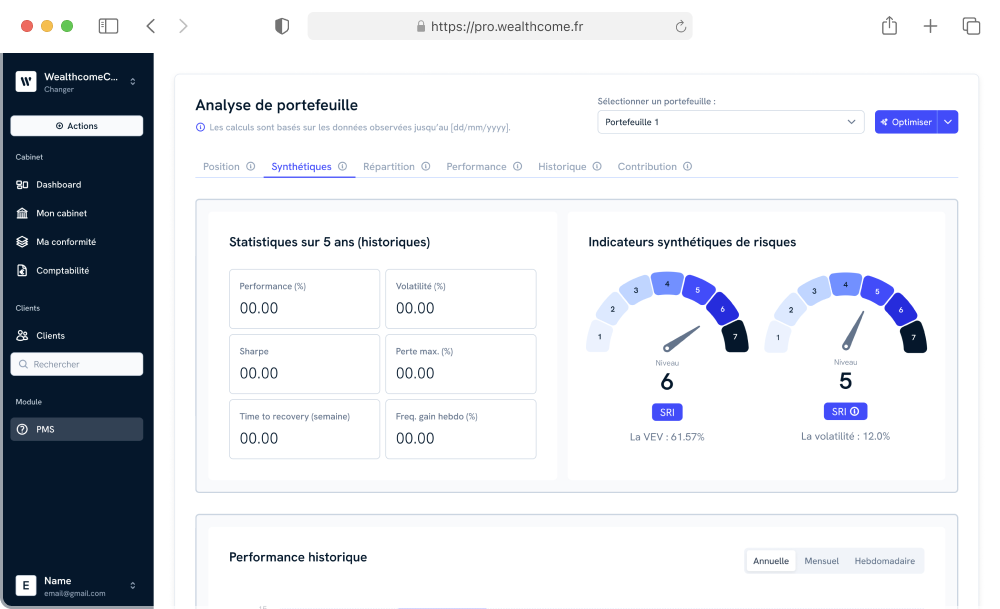Select the Mensuel period option
The image size is (1000, 609).
821,561
